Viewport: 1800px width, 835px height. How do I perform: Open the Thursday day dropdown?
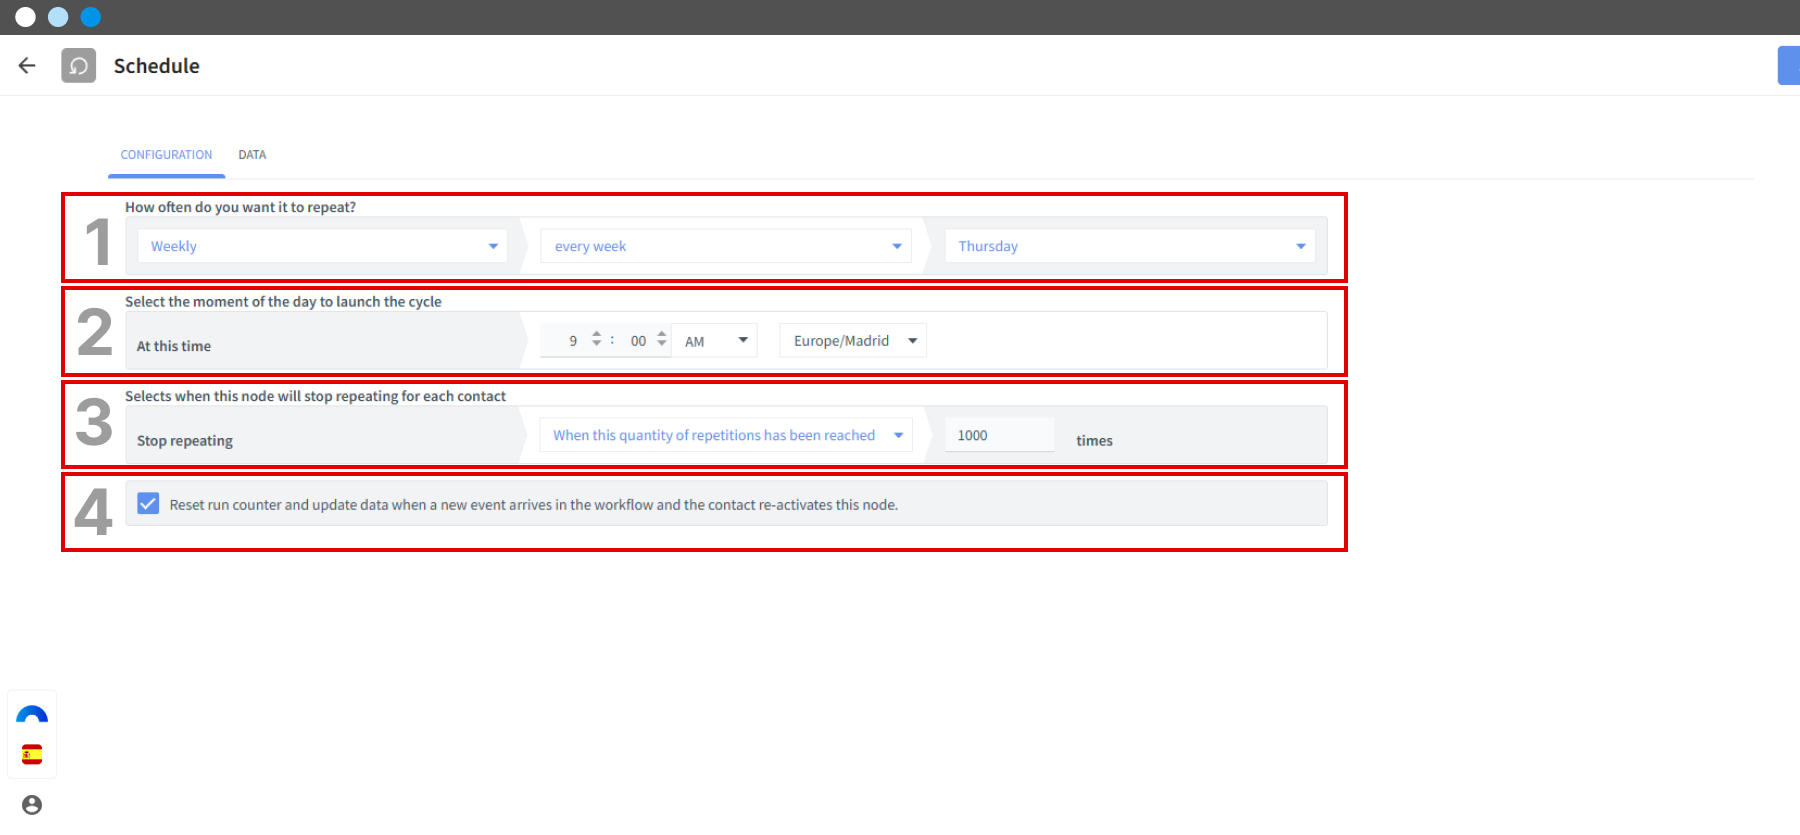point(1130,246)
